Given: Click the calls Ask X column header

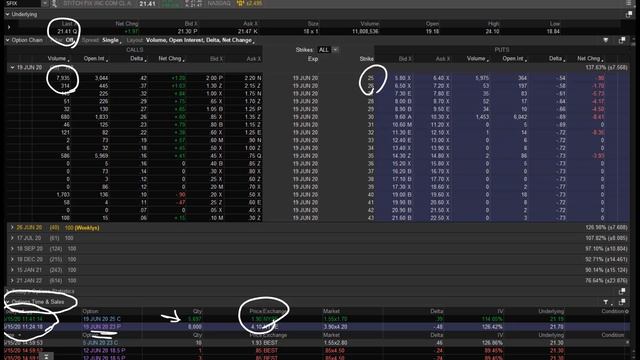Looking at the screenshot, I should (253, 59).
